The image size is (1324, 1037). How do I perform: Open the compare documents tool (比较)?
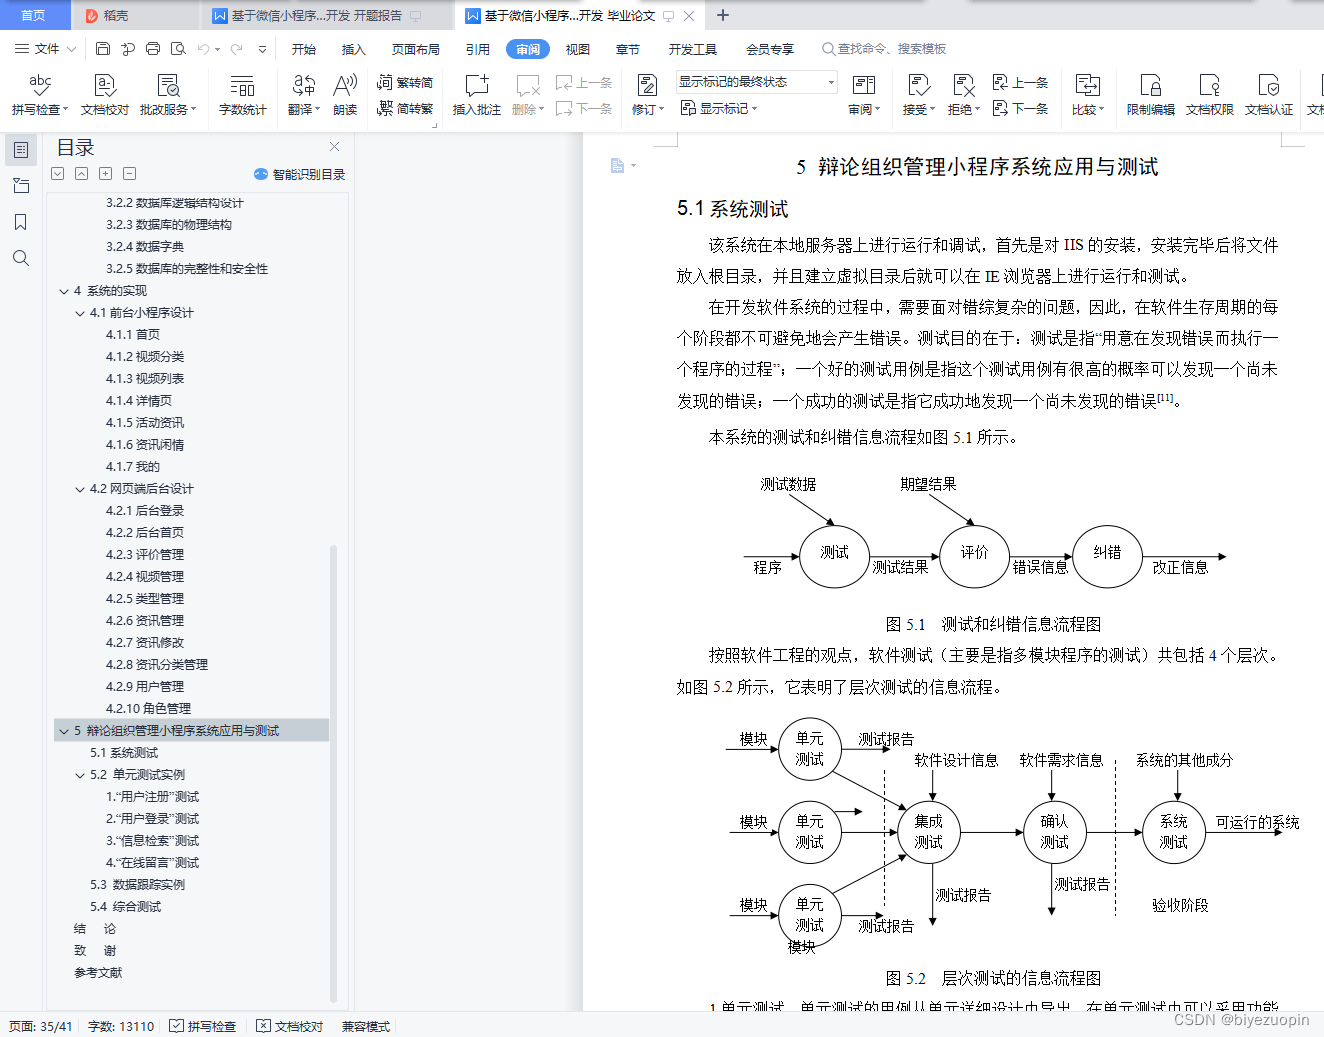pyautogui.click(x=1087, y=94)
